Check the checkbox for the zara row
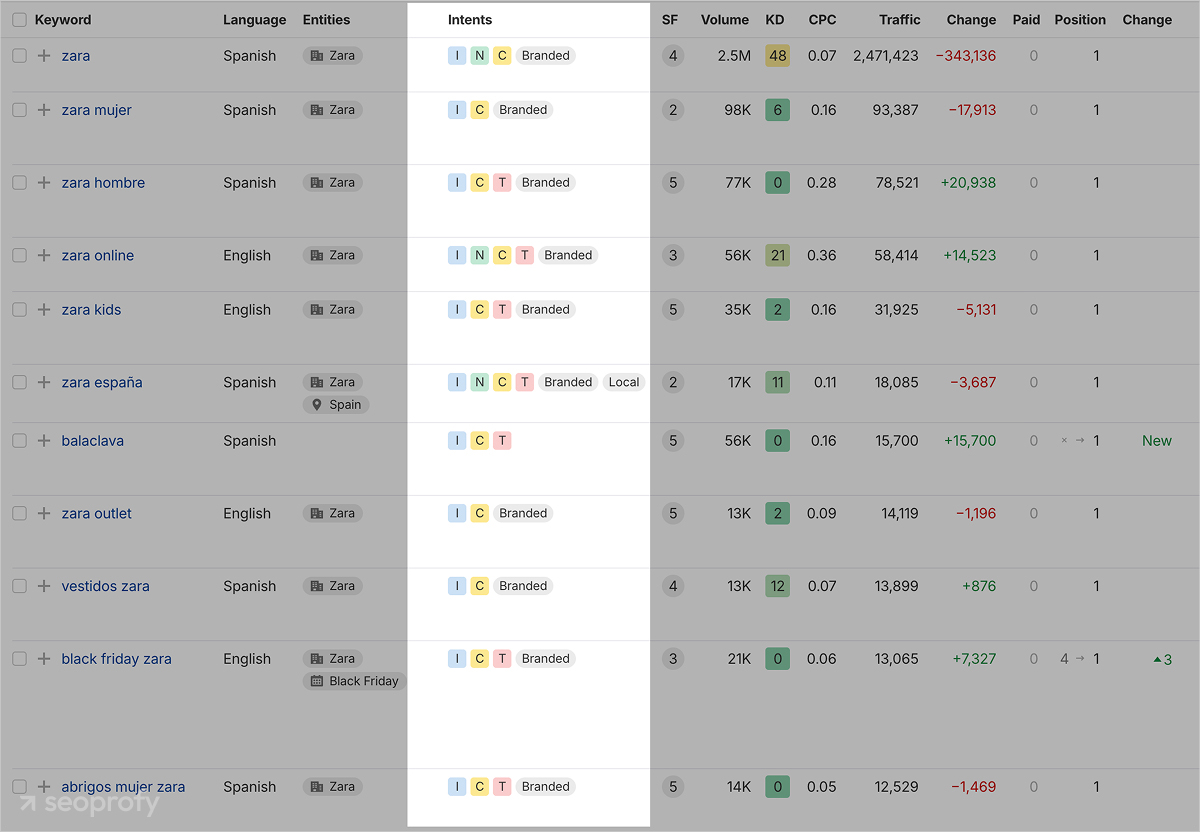1200x832 pixels. click(x=19, y=56)
